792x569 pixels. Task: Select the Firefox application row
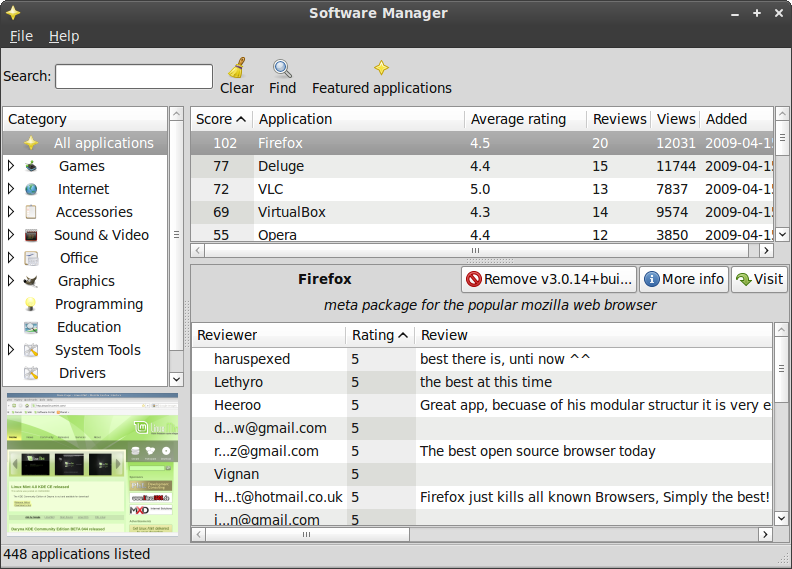481,143
